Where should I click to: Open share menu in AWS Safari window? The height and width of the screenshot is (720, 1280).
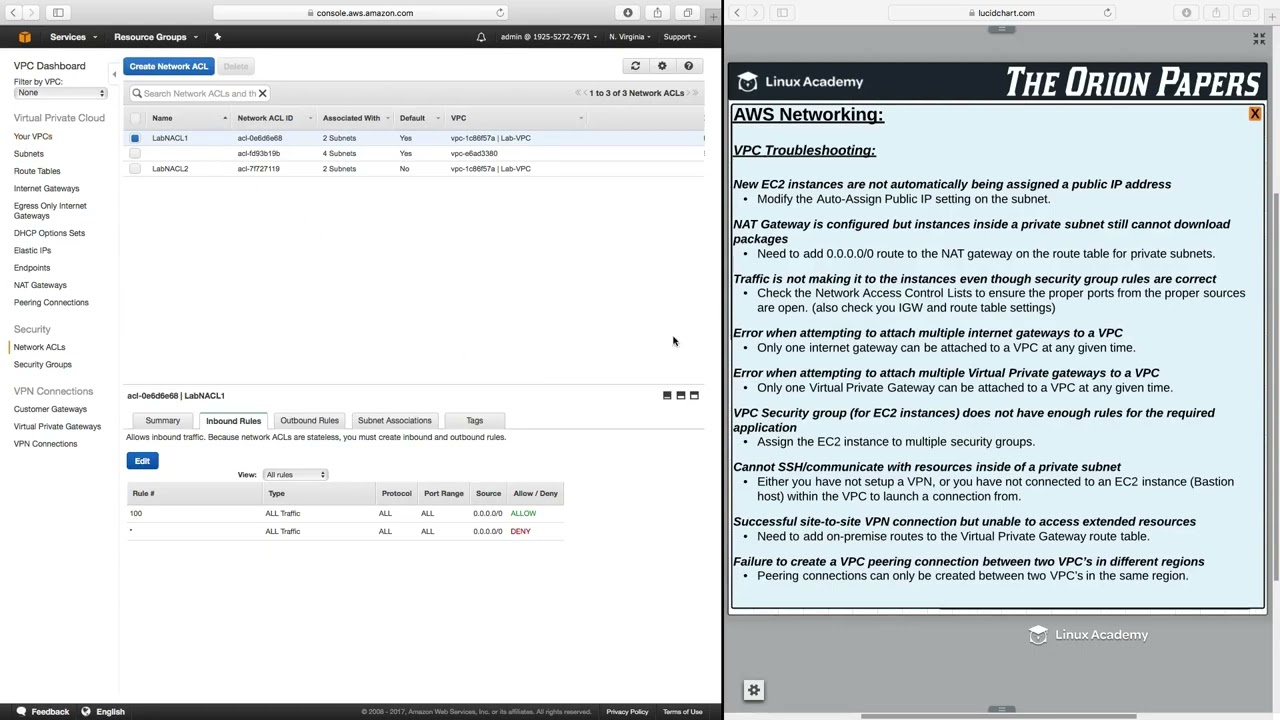(657, 13)
